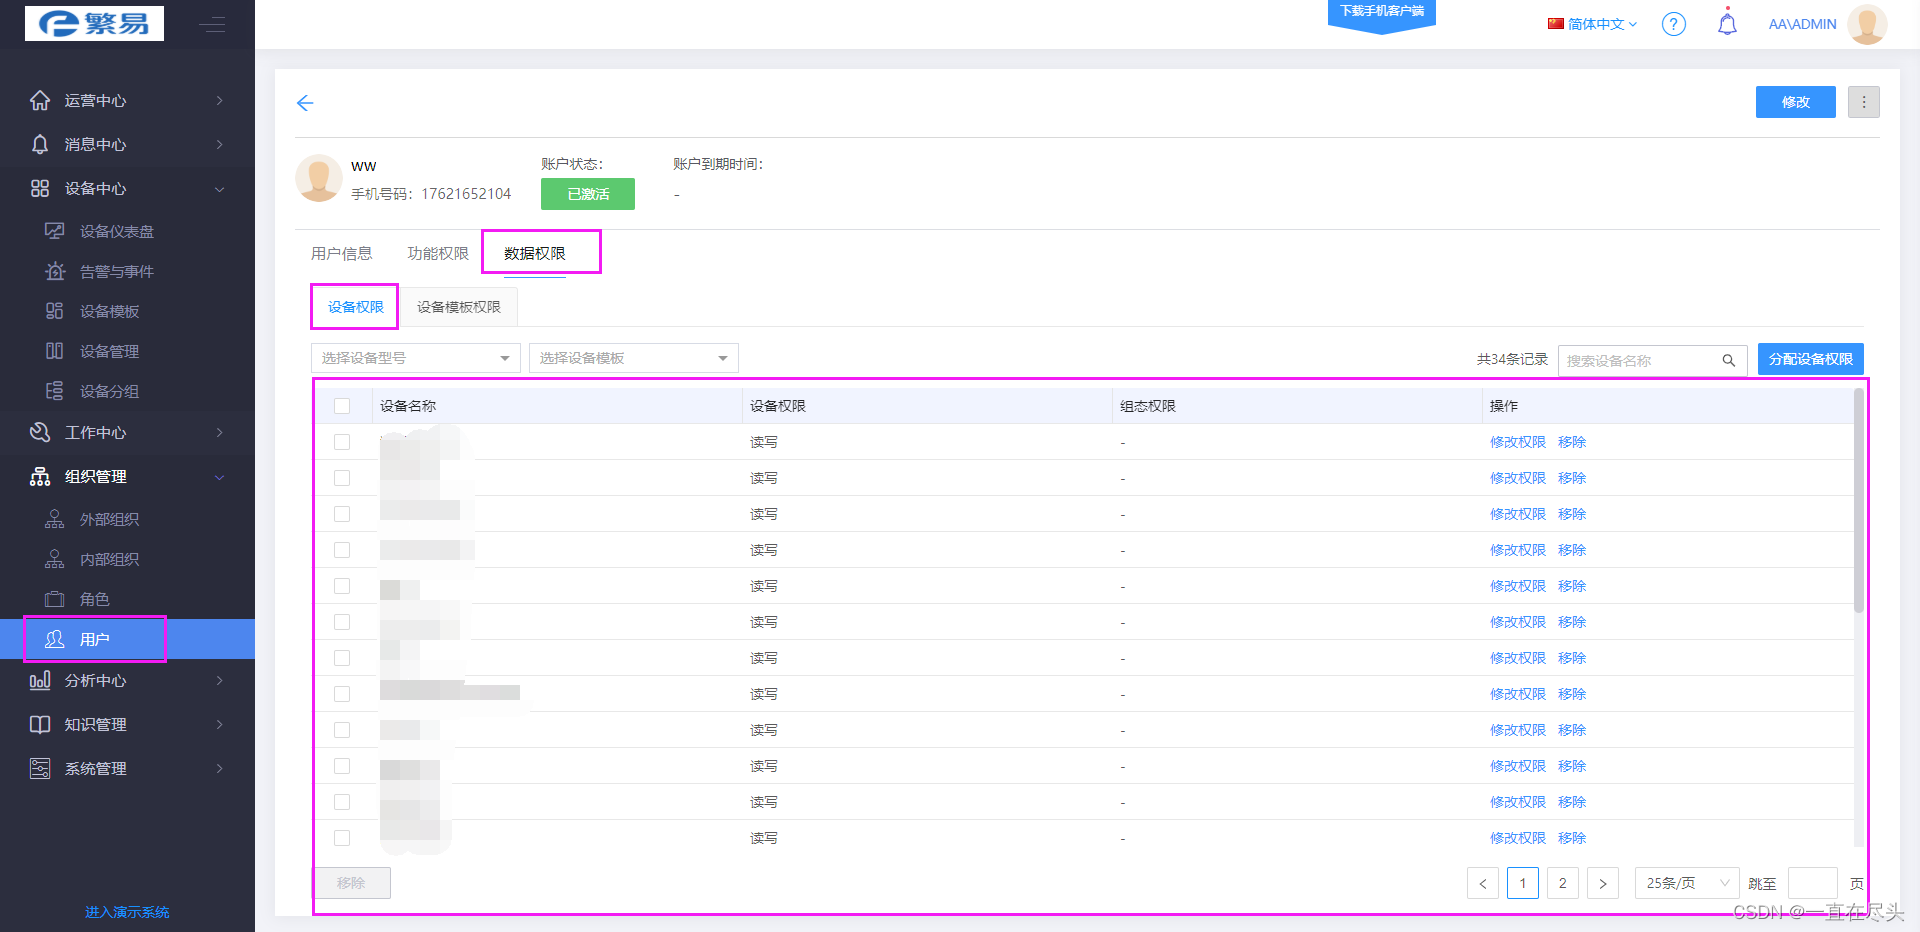Image resolution: width=1920 pixels, height=932 pixels.
Task: Click the 运营中心 home icon
Action: (40, 100)
